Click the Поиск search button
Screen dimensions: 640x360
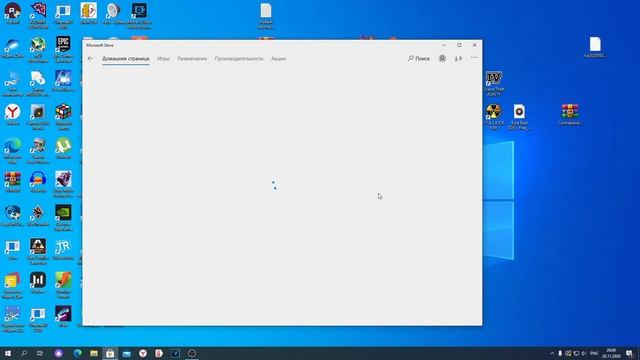pyautogui.click(x=419, y=58)
